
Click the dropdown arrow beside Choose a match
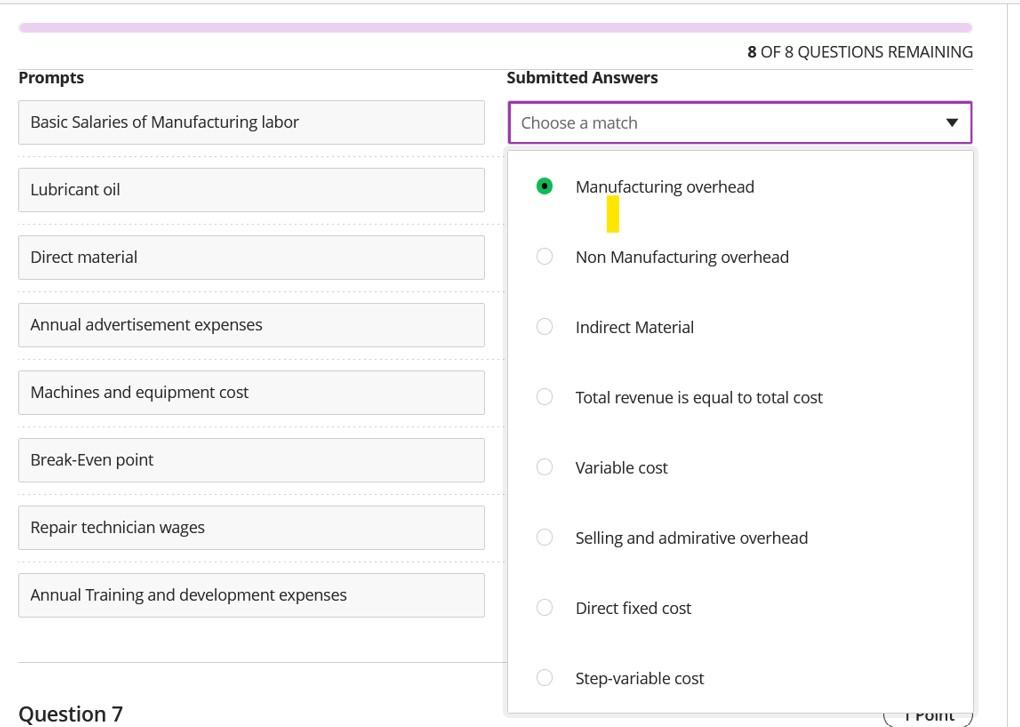pyautogui.click(x=951, y=123)
